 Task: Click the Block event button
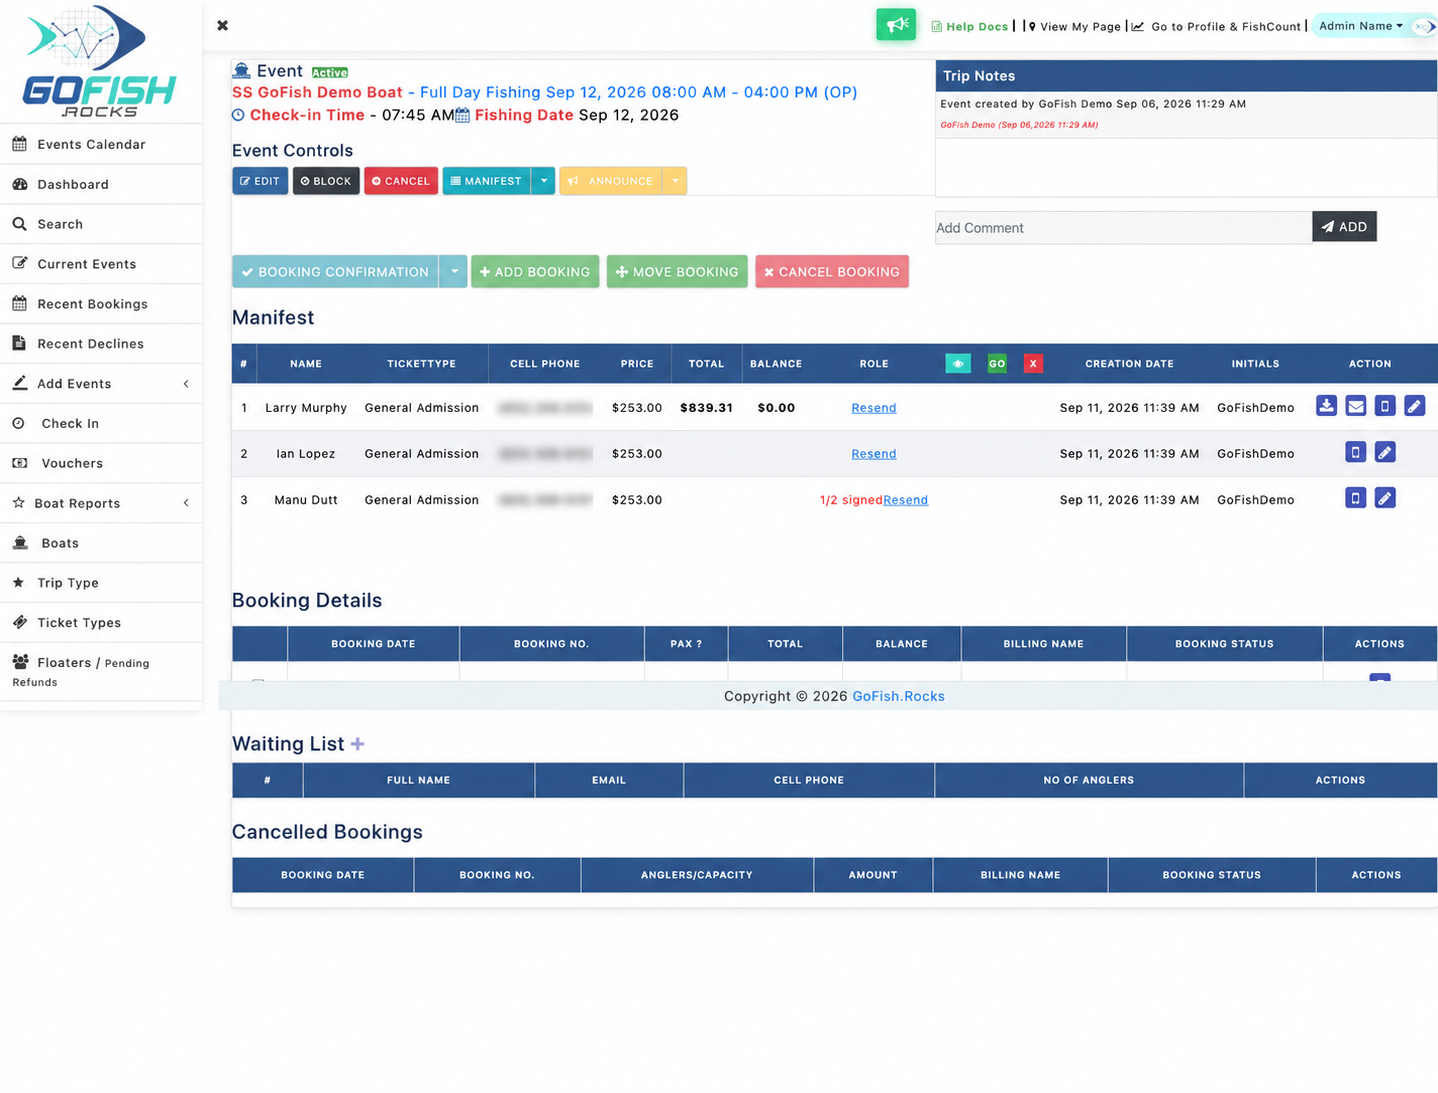pos(326,181)
